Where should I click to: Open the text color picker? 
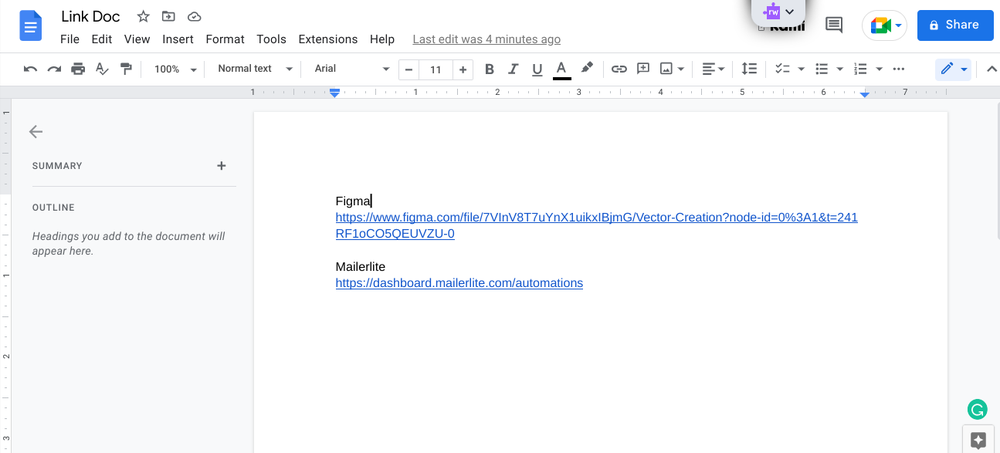(561, 69)
